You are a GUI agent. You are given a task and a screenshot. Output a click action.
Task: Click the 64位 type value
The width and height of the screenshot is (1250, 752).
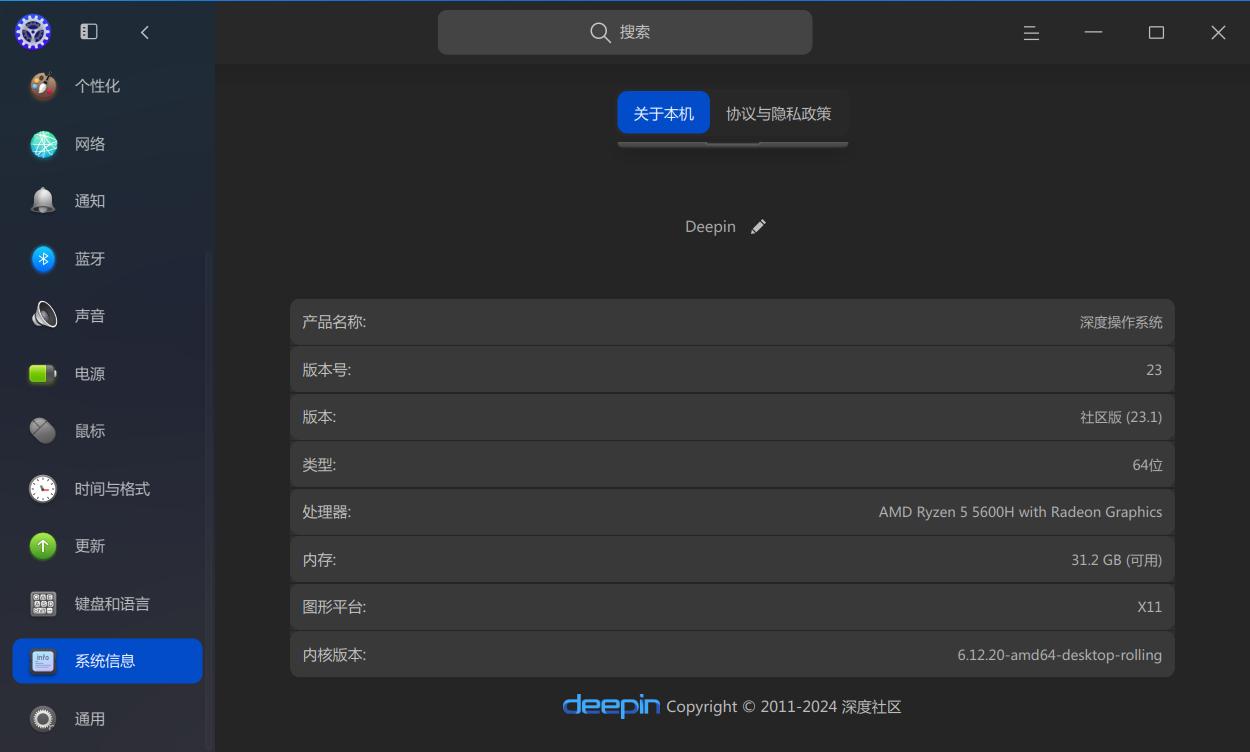point(1147,465)
